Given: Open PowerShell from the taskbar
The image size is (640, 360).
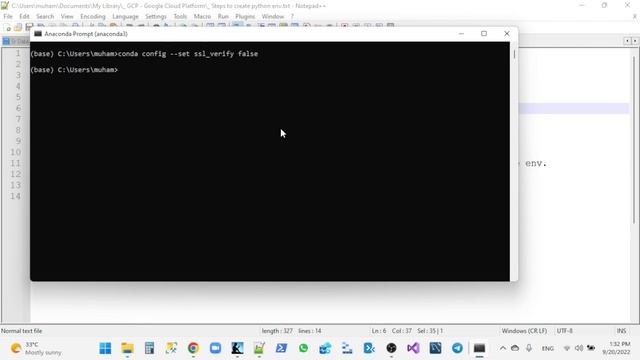Looking at the screenshot, I should (281, 348).
